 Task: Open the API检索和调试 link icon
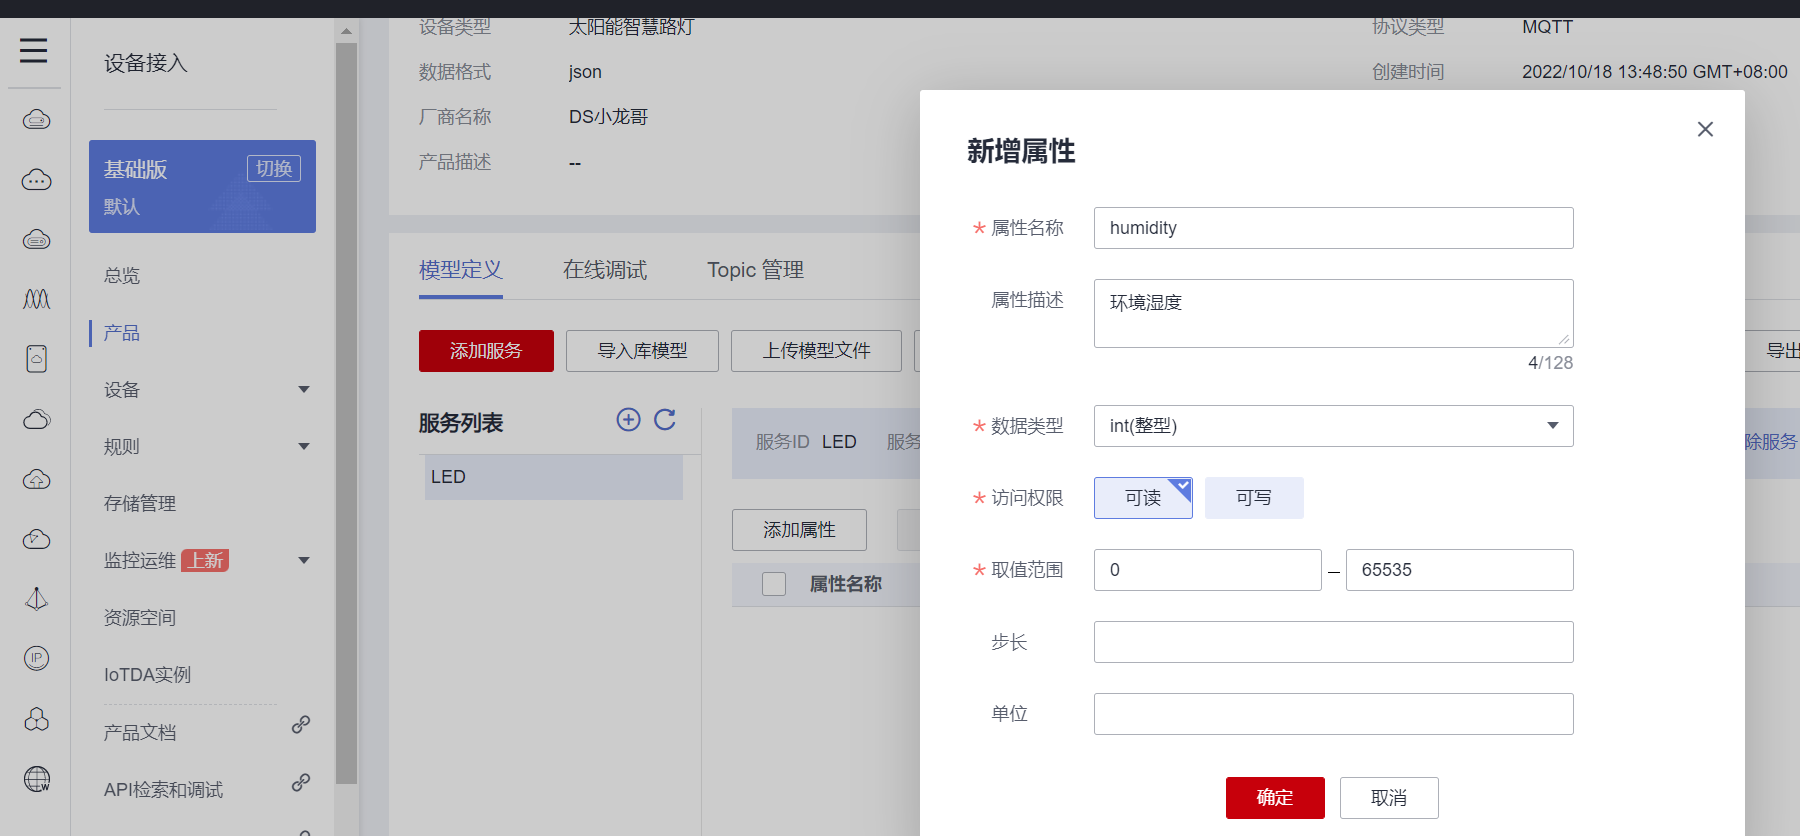(x=300, y=783)
